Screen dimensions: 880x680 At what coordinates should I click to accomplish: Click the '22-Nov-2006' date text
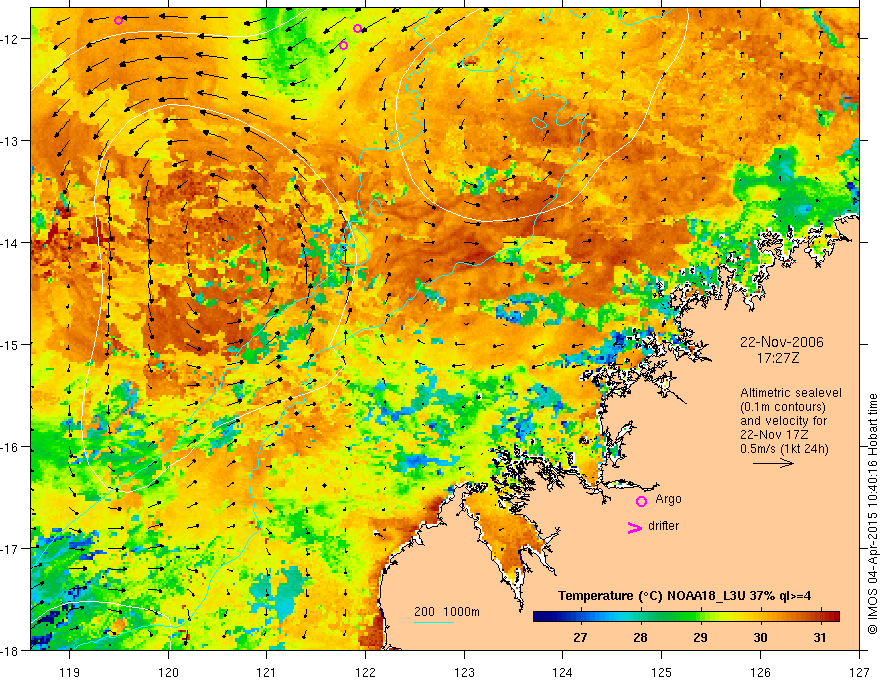781,342
